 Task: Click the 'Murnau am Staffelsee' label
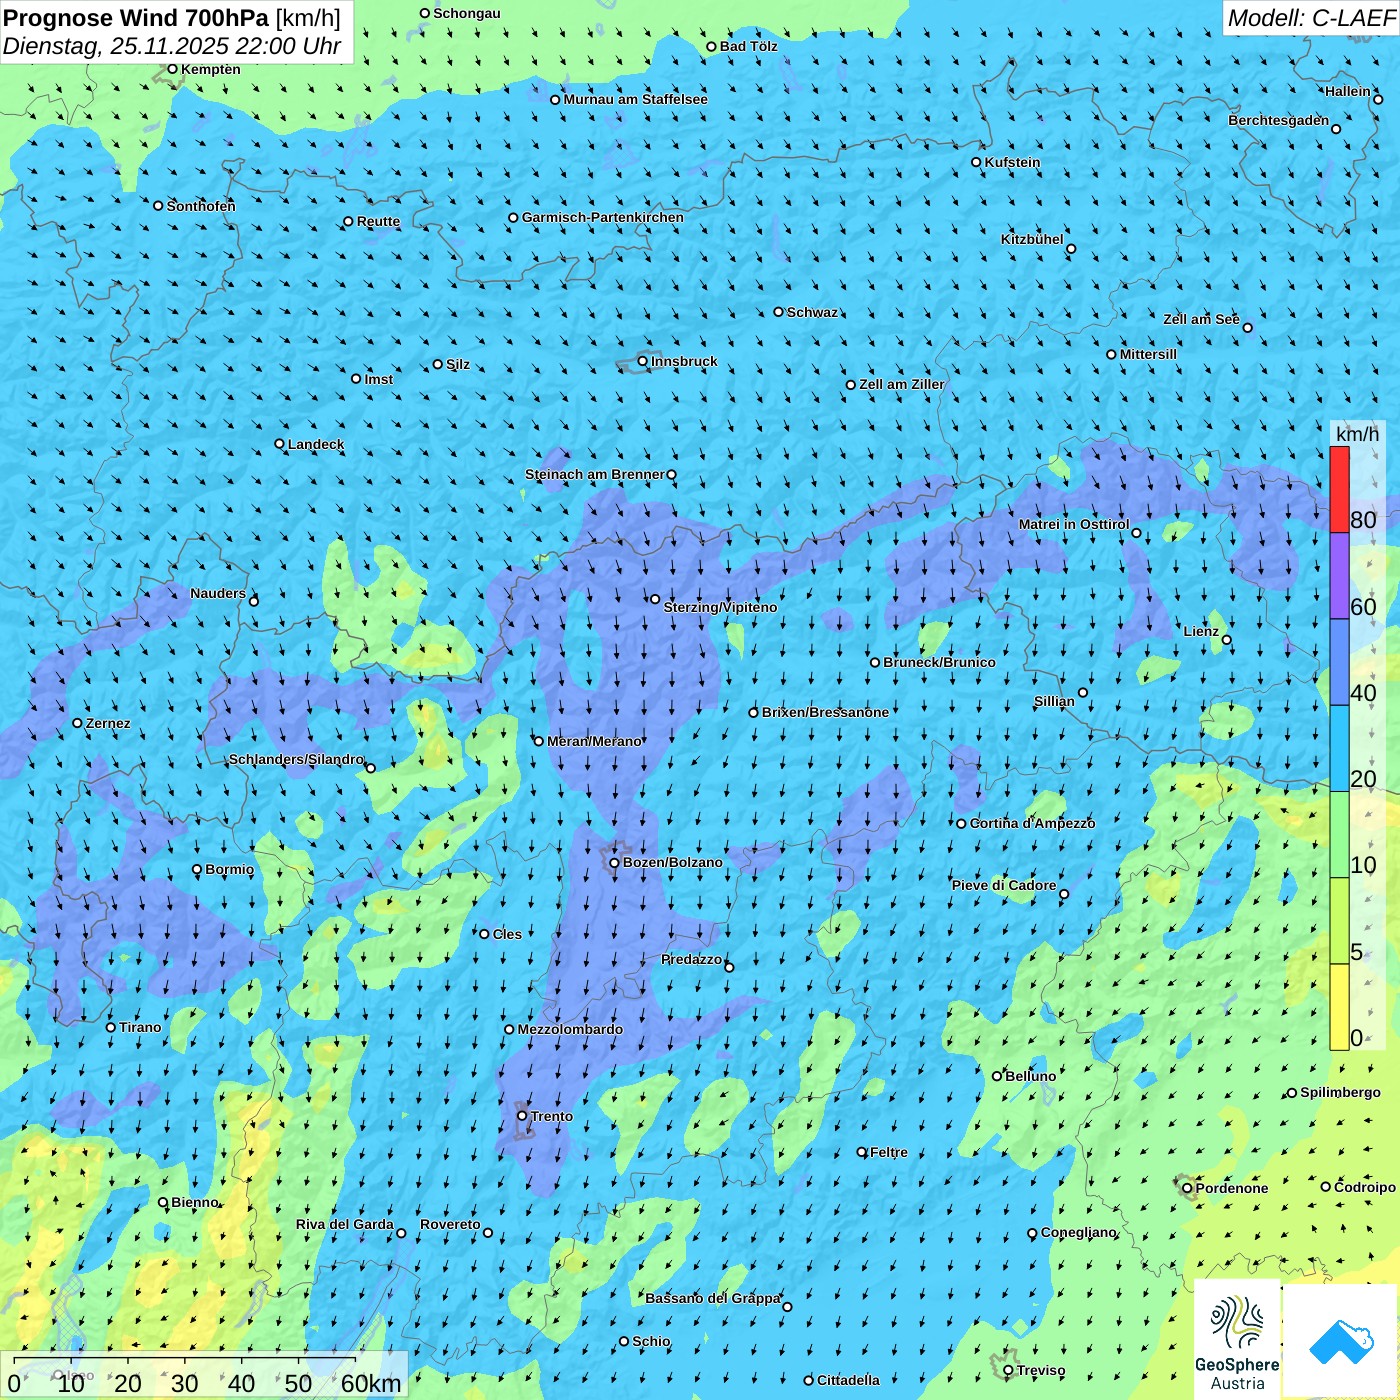point(636,99)
